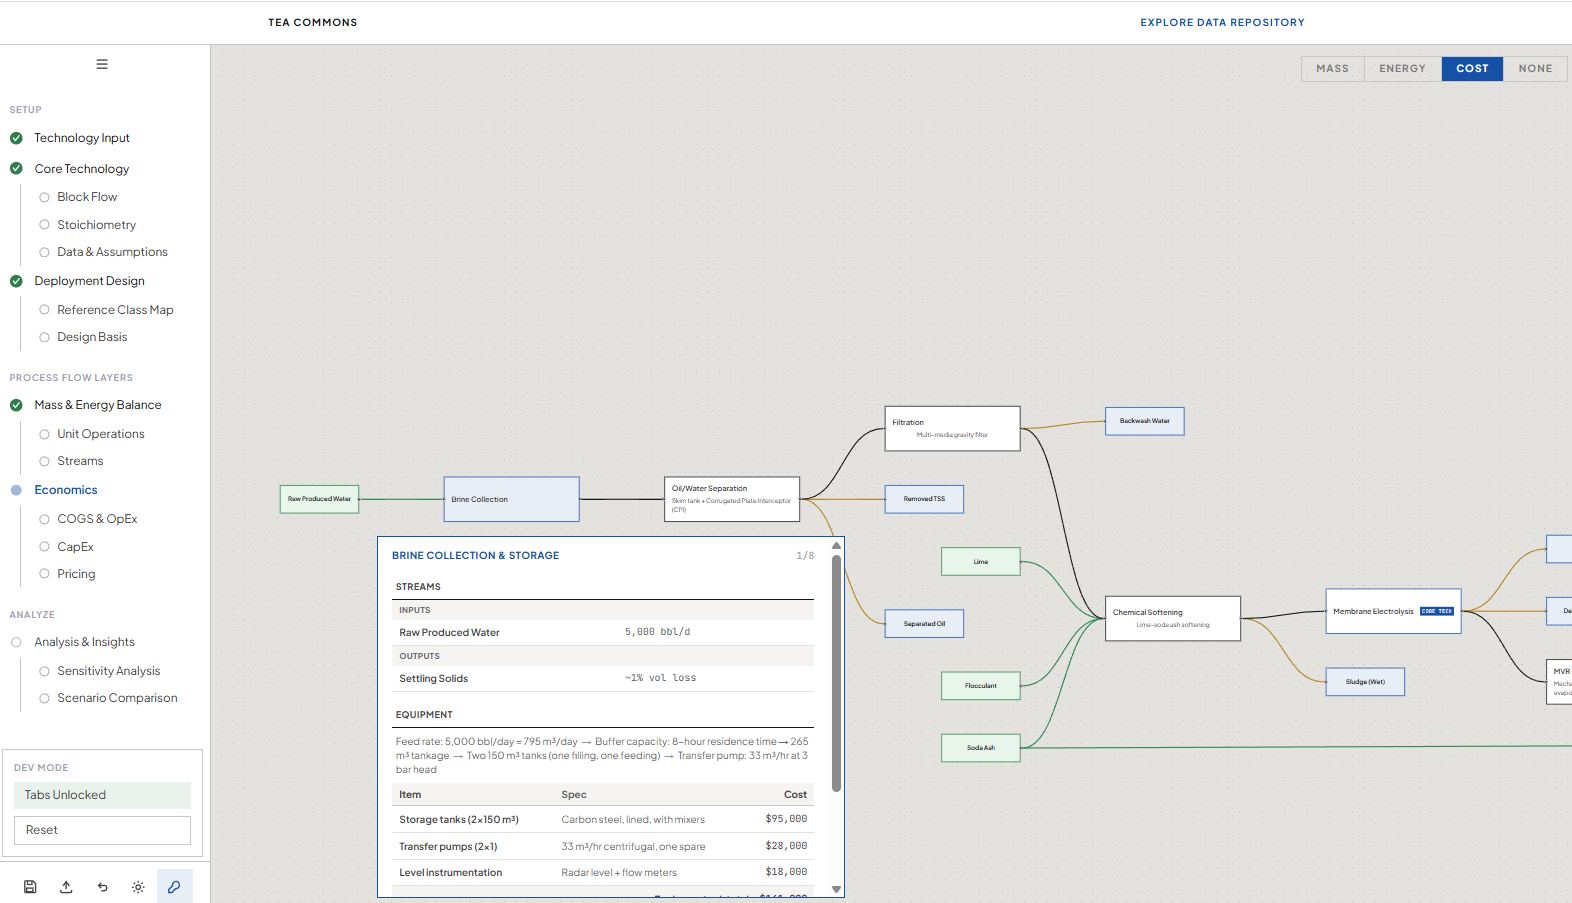Collapse the Deployment Design tree section
Screen dimensions: 1572x903
(x=89, y=281)
